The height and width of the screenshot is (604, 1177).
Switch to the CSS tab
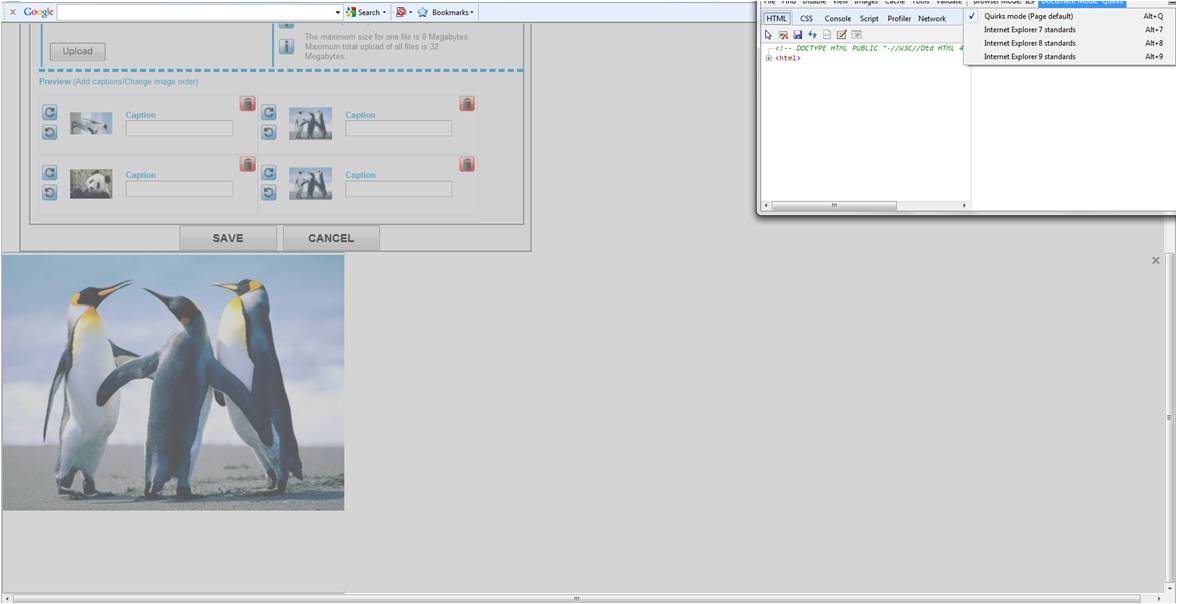coord(806,18)
